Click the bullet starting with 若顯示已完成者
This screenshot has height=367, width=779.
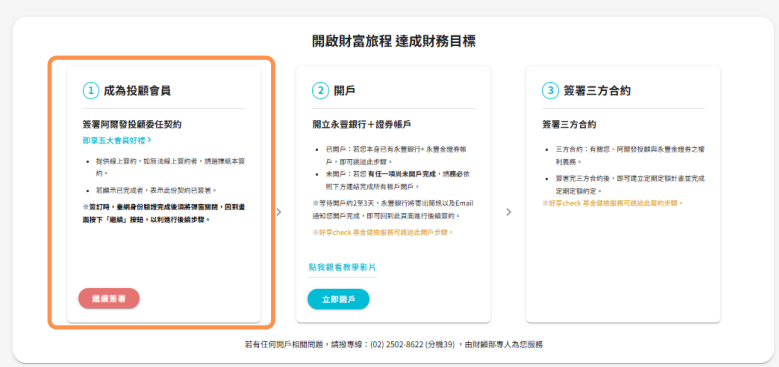(156, 190)
